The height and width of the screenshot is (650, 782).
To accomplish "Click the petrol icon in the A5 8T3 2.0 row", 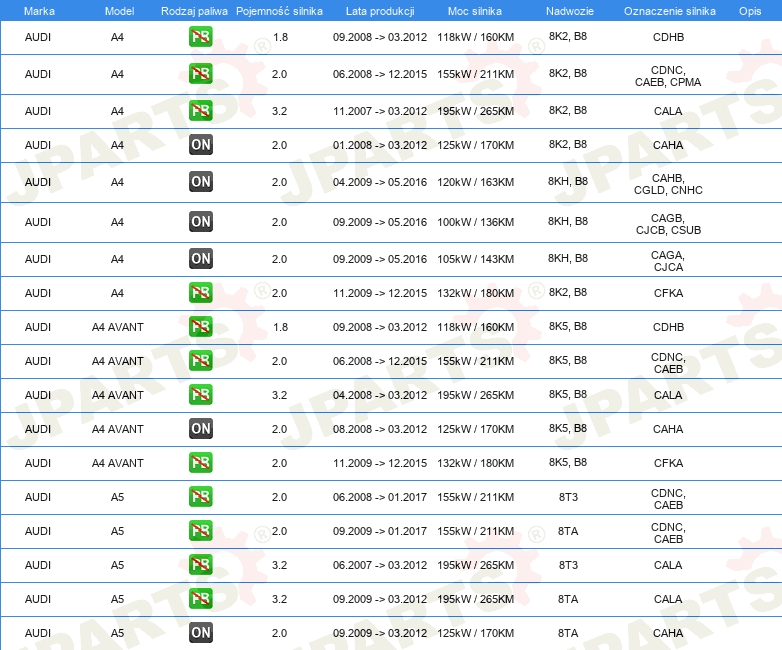I will (200, 497).
